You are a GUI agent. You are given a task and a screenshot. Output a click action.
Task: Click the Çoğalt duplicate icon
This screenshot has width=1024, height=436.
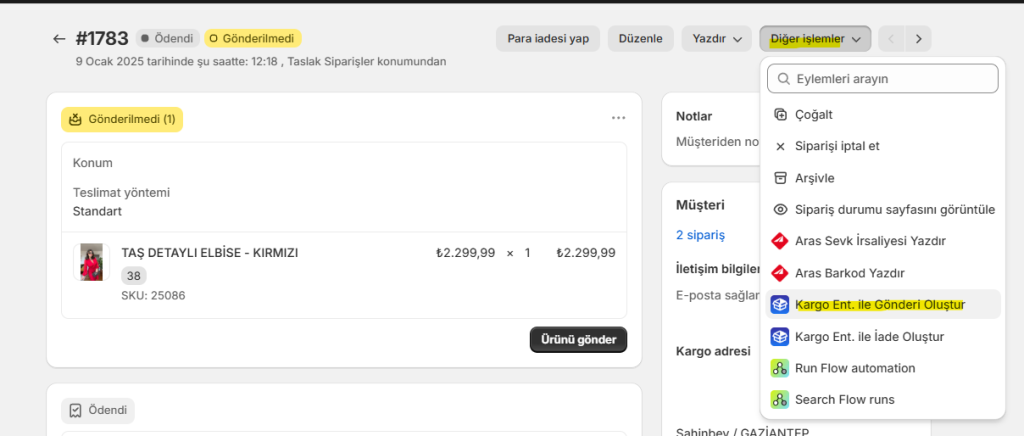coord(780,115)
